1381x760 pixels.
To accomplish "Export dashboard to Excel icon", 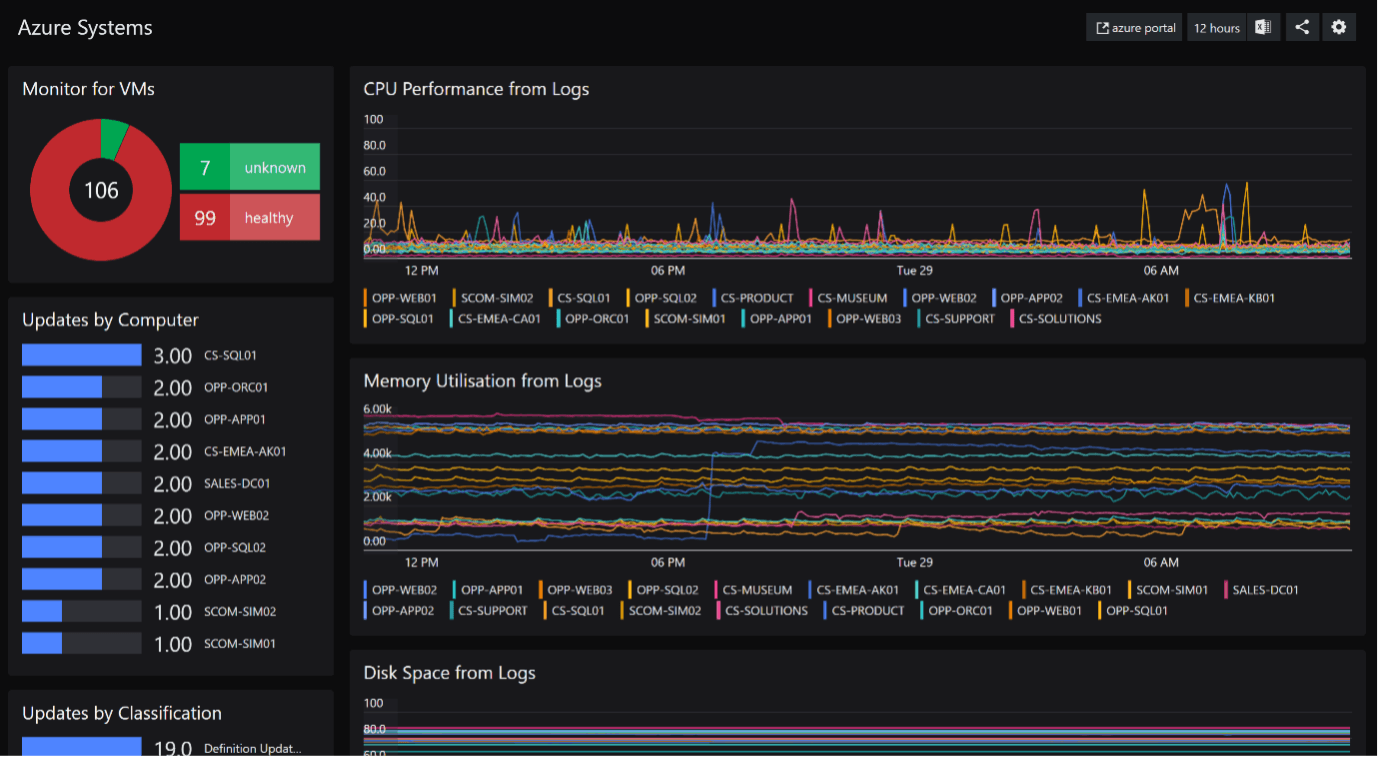I will (x=1263, y=28).
